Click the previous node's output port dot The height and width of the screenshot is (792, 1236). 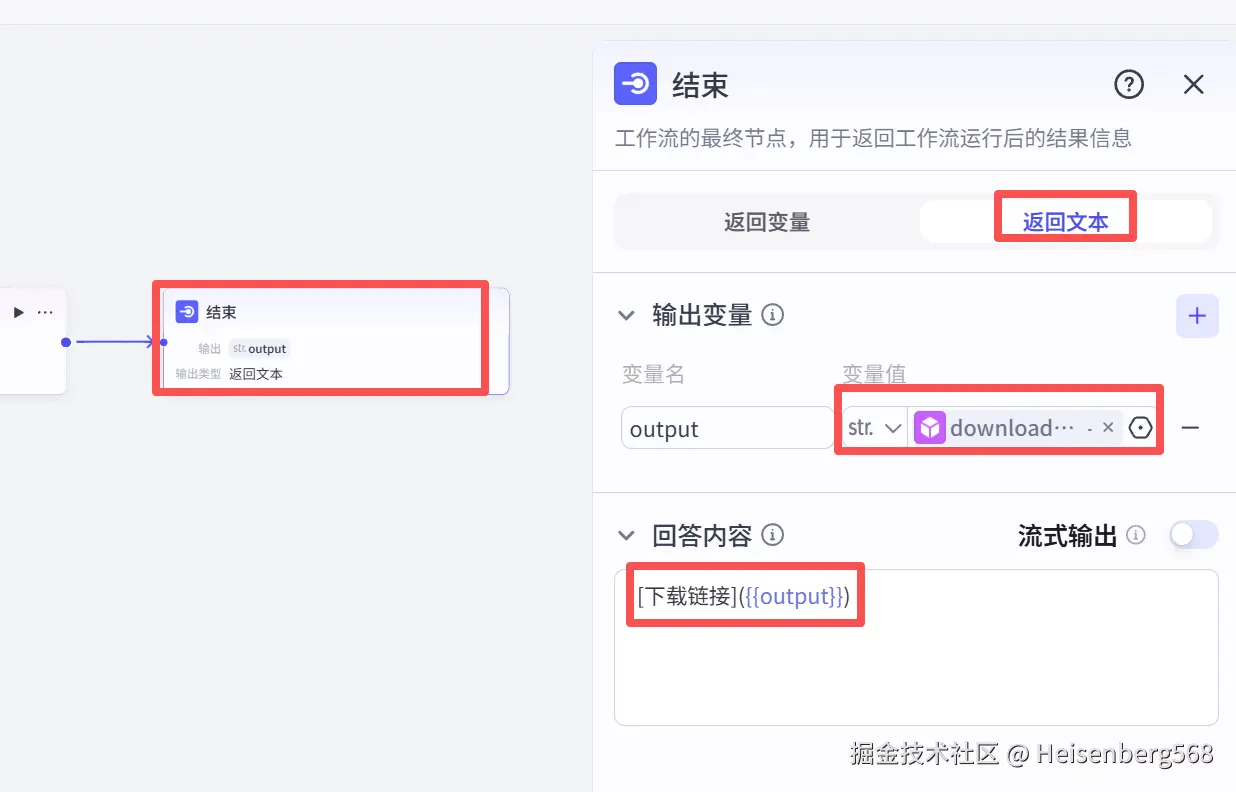click(x=65, y=342)
